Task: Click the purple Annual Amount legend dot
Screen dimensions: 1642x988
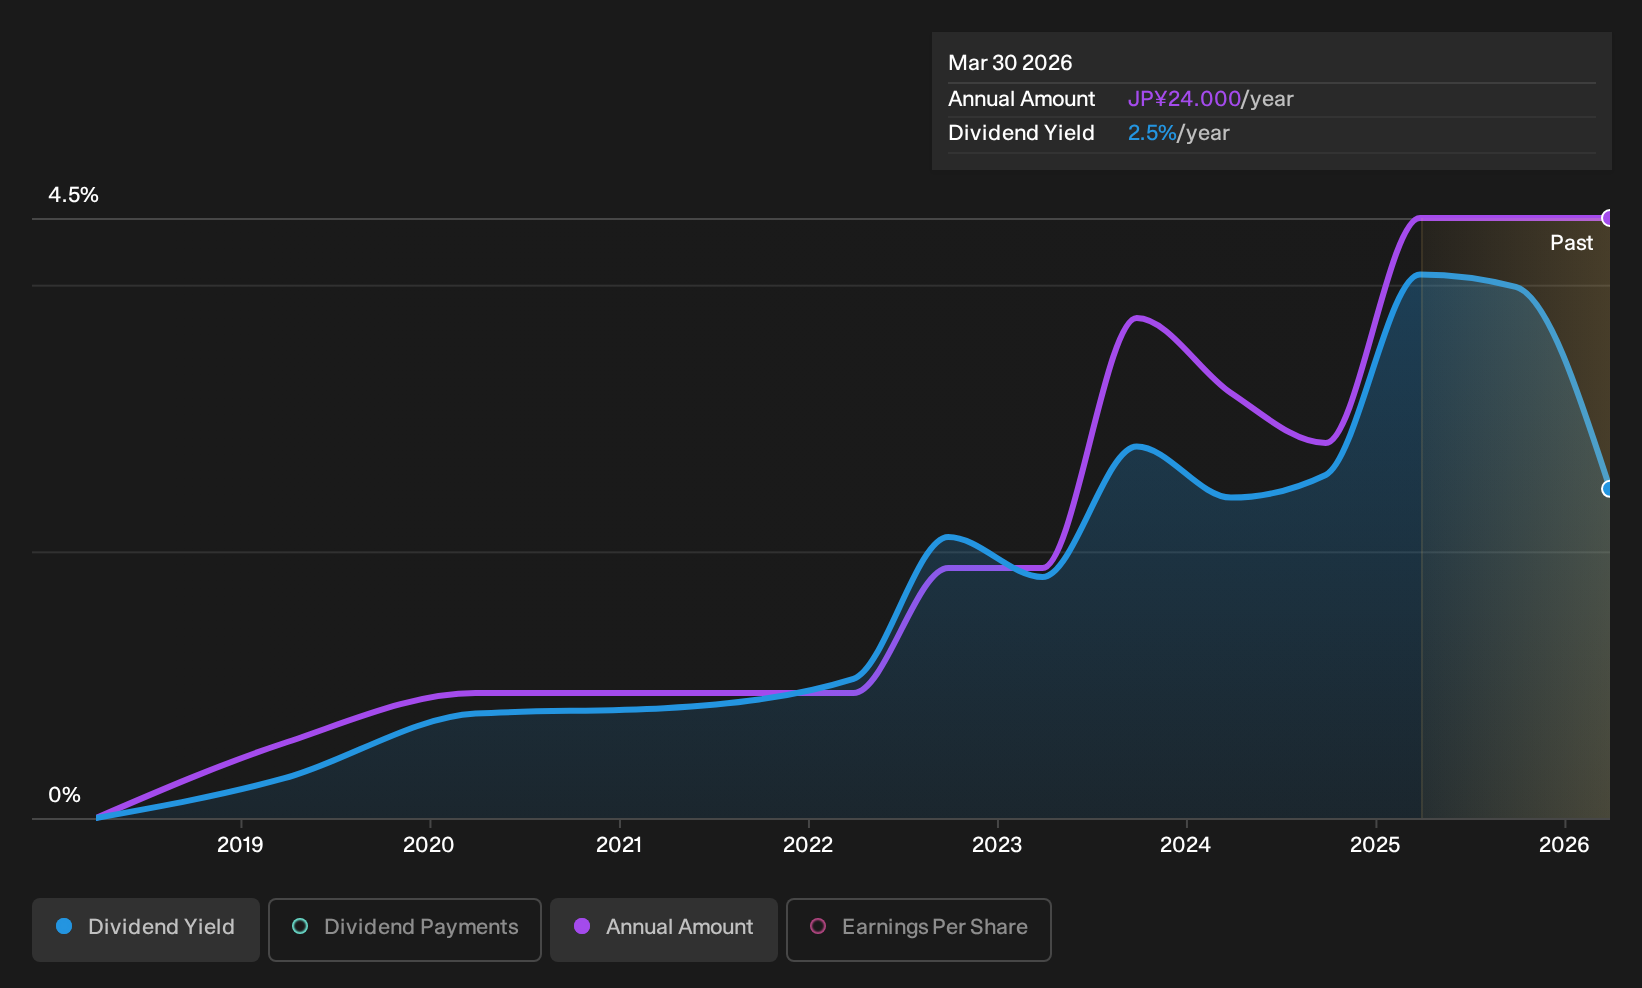Action: point(582,927)
